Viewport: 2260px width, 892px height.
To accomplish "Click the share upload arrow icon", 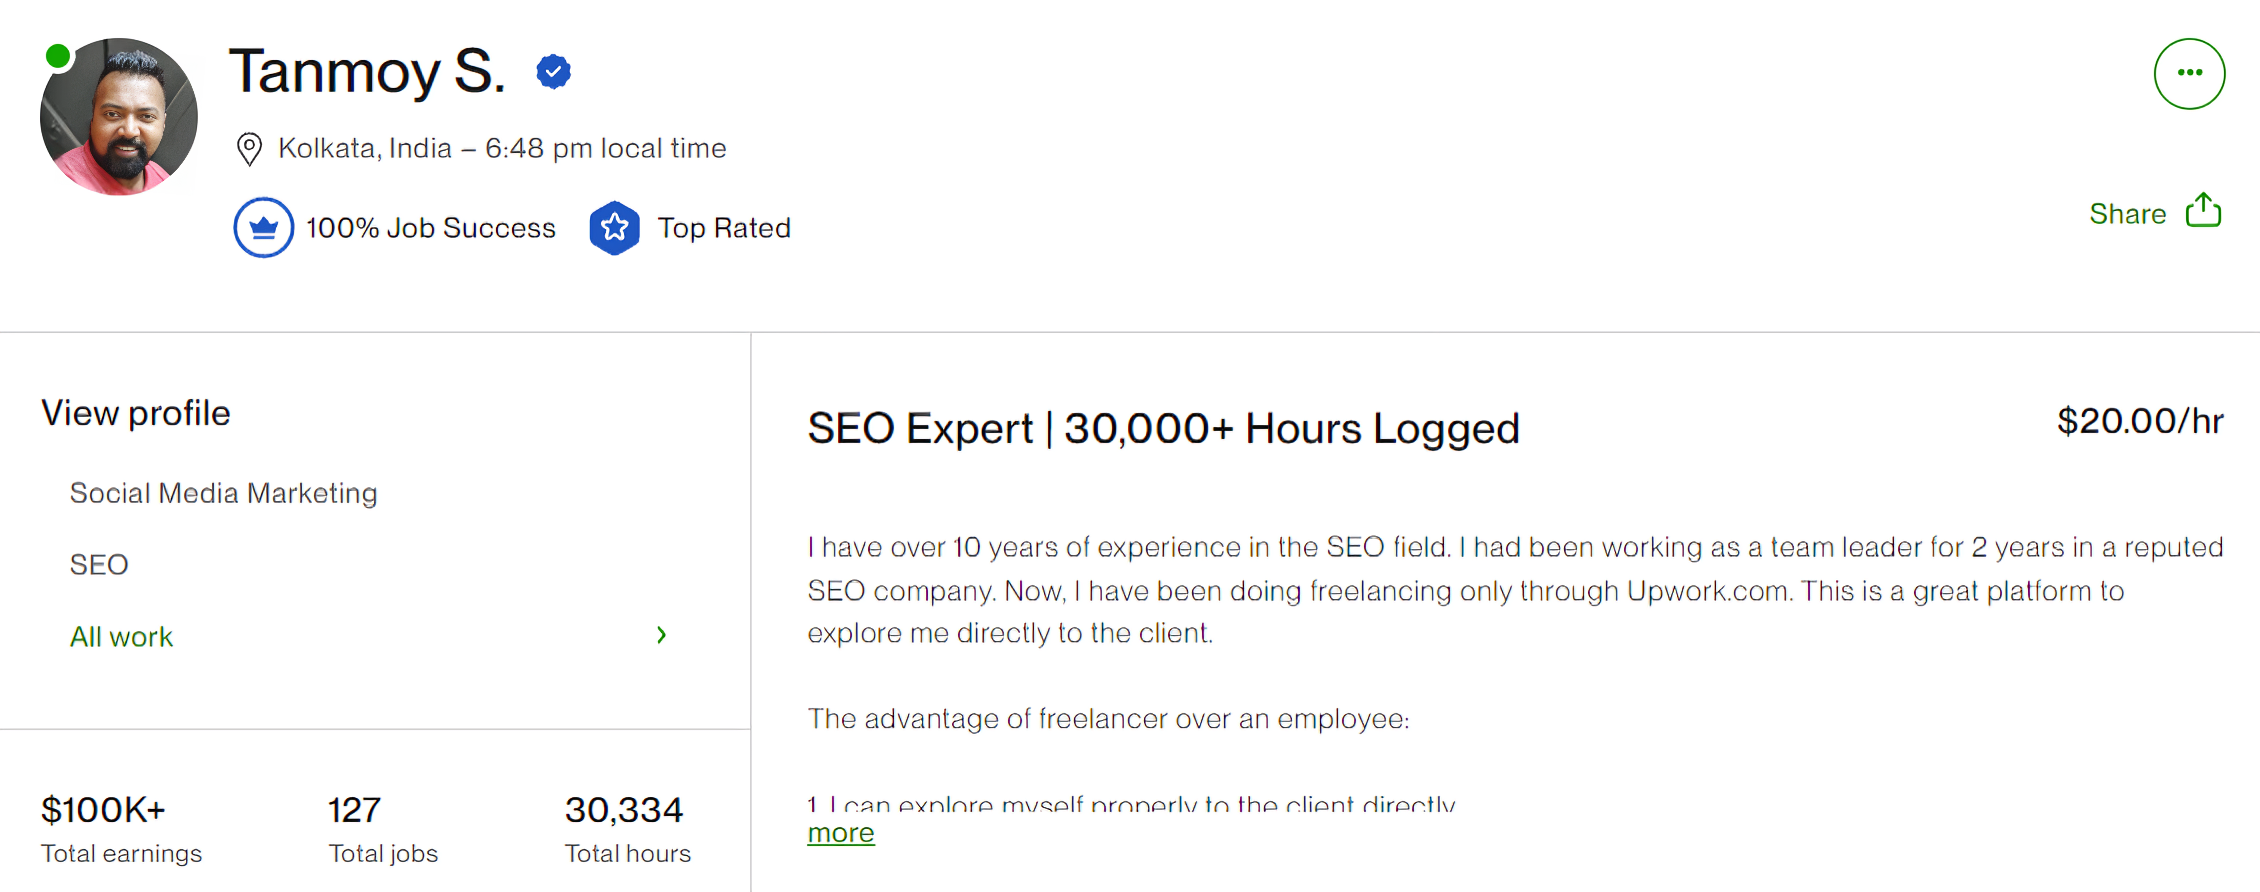I will (x=2203, y=210).
